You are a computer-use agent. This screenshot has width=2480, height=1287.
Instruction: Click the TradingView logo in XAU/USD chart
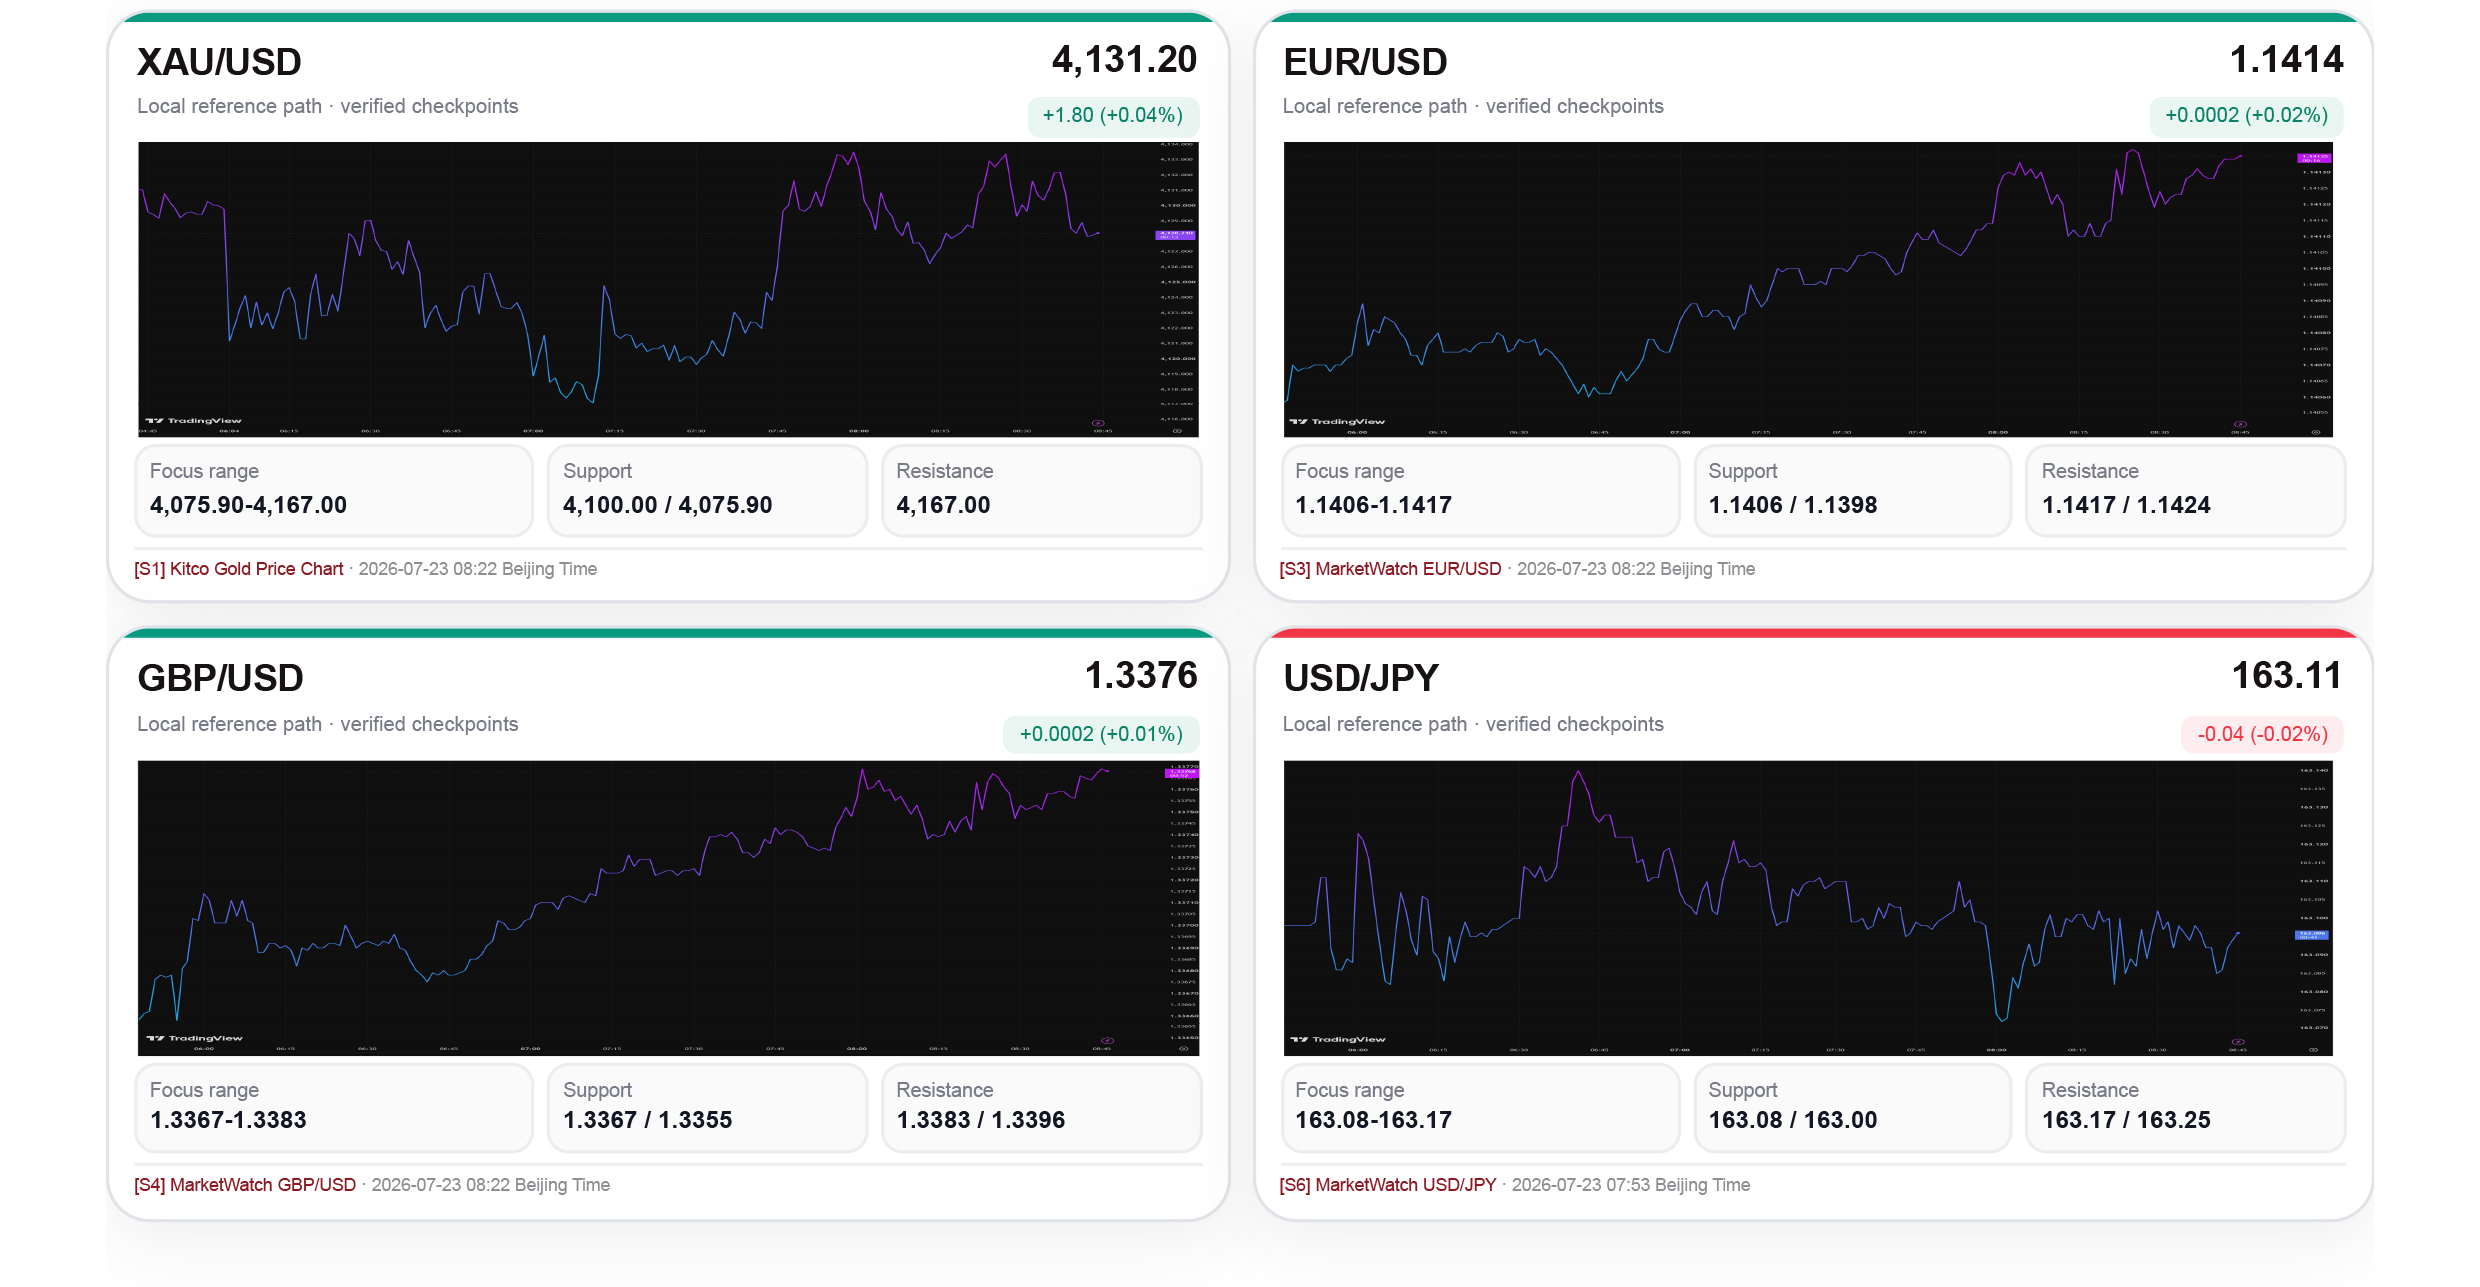click(194, 421)
